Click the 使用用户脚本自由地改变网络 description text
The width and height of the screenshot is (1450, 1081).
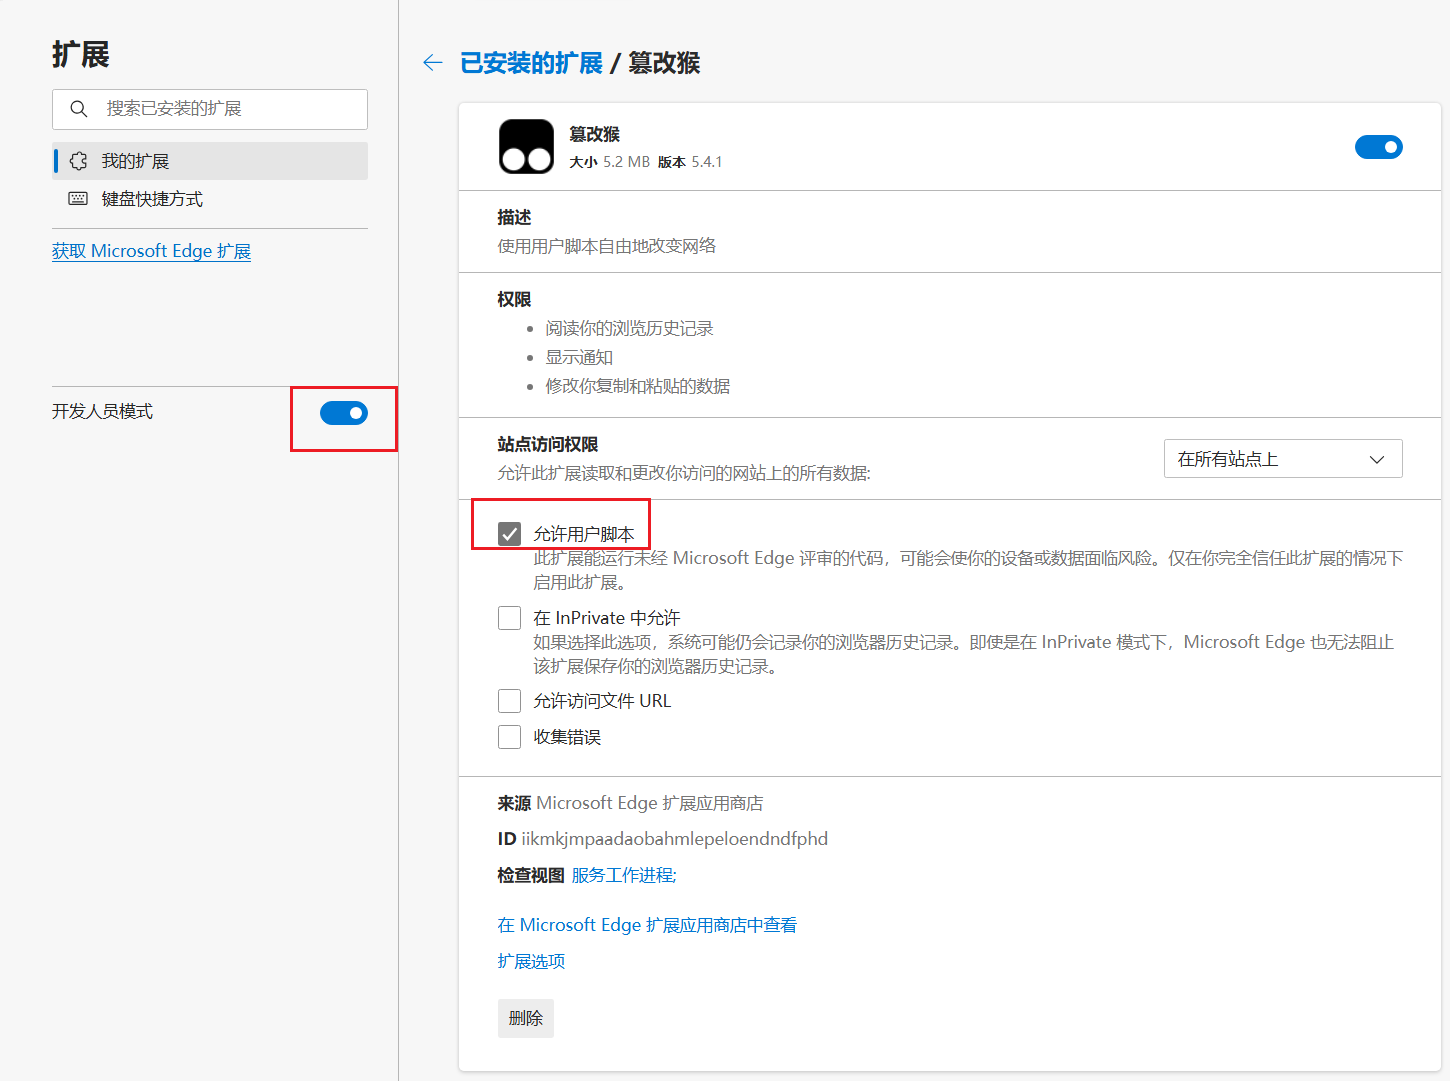607,246
